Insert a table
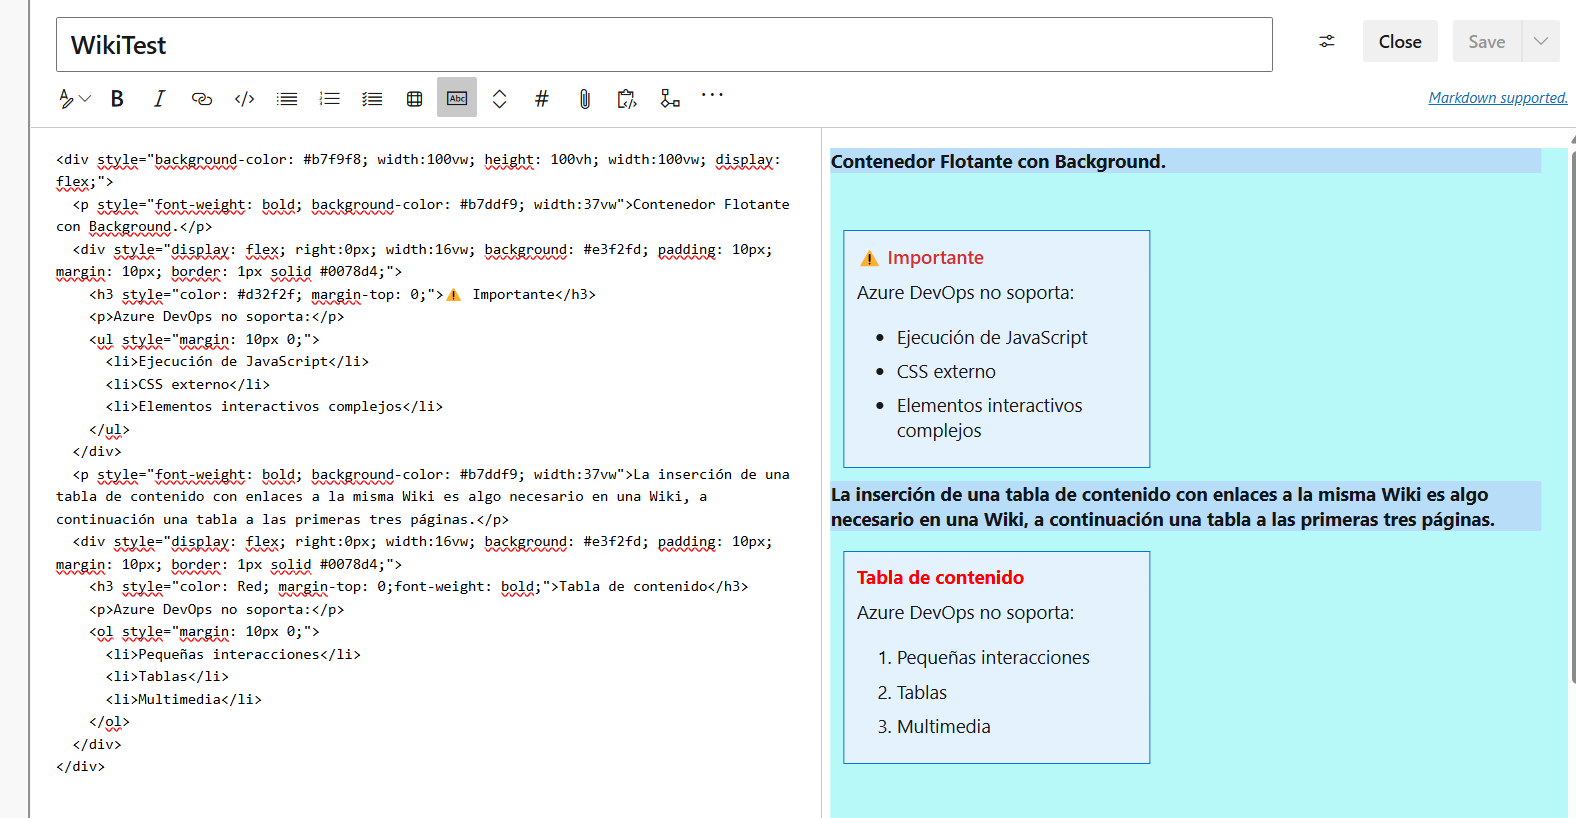Image resolution: width=1576 pixels, height=818 pixels. click(414, 98)
